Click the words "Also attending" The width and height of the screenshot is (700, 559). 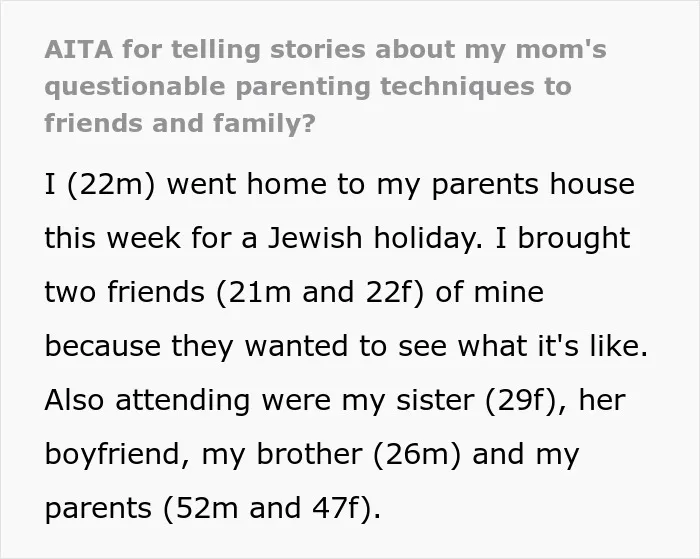pos(147,400)
